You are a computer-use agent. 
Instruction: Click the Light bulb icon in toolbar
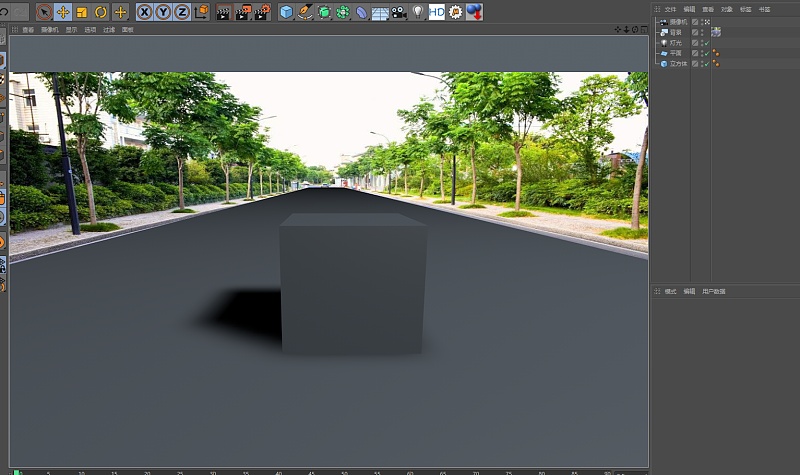(x=418, y=12)
